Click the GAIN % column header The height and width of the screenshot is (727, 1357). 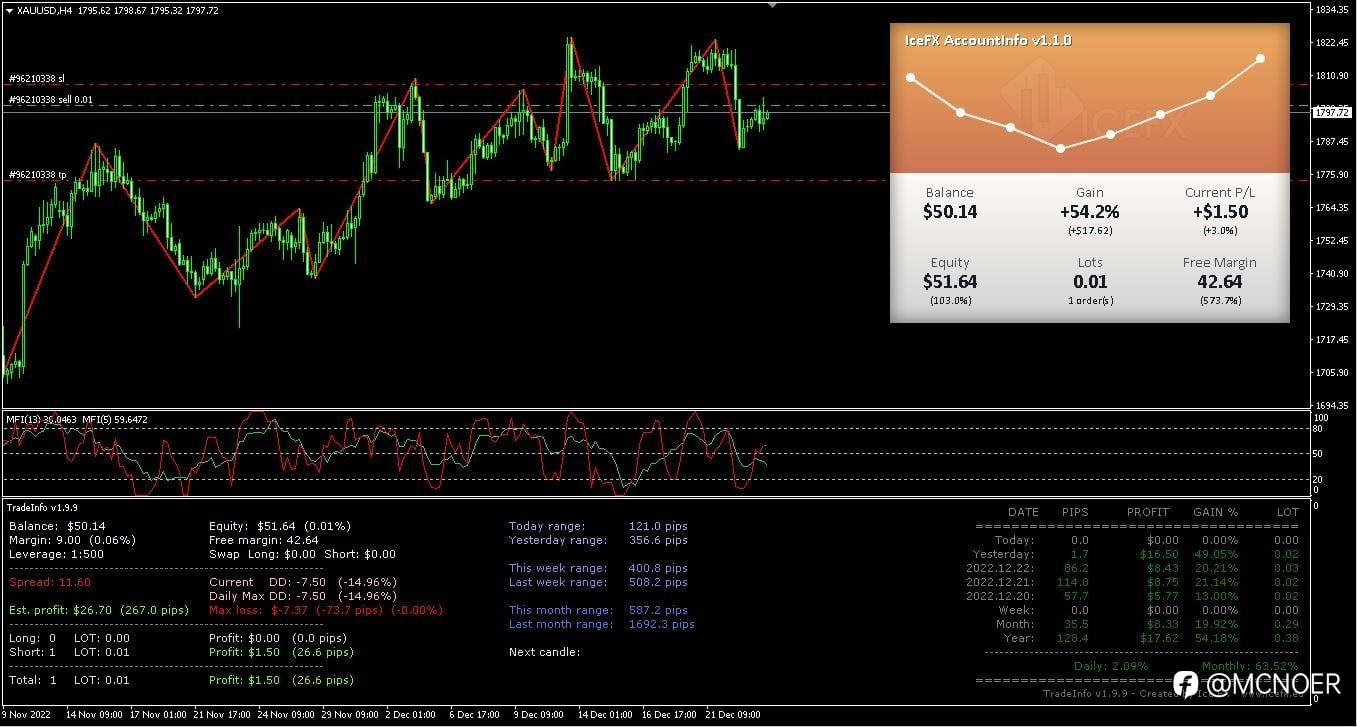click(1215, 512)
